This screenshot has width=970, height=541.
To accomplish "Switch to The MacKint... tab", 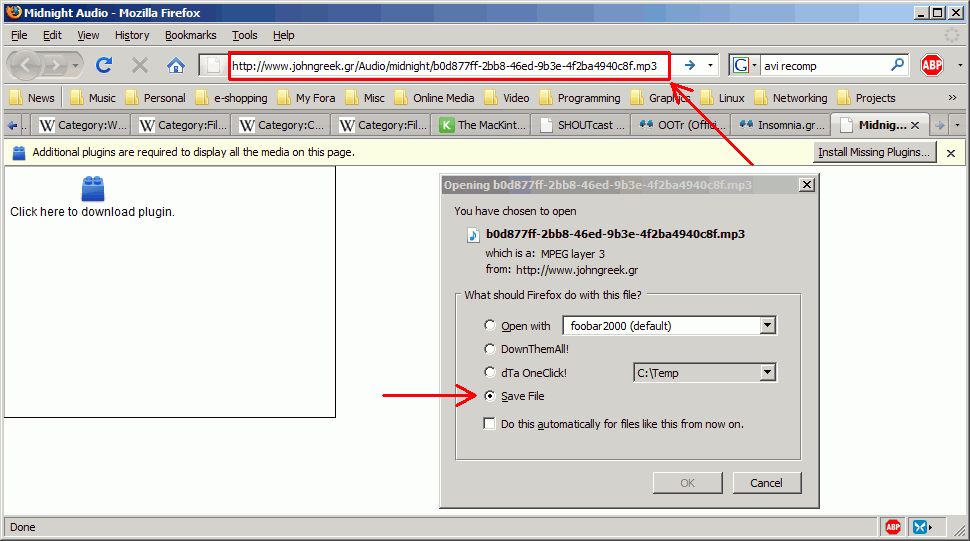I will (483, 125).
